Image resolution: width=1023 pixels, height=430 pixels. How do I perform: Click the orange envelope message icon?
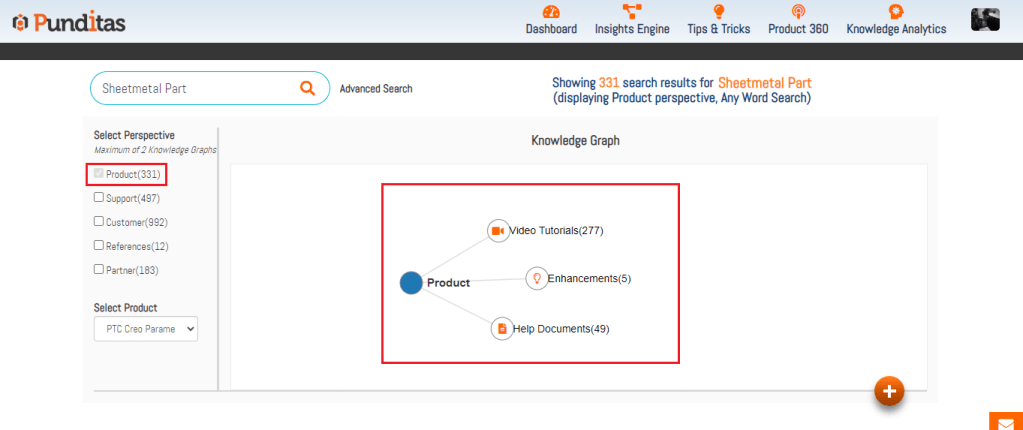[1006, 421]
